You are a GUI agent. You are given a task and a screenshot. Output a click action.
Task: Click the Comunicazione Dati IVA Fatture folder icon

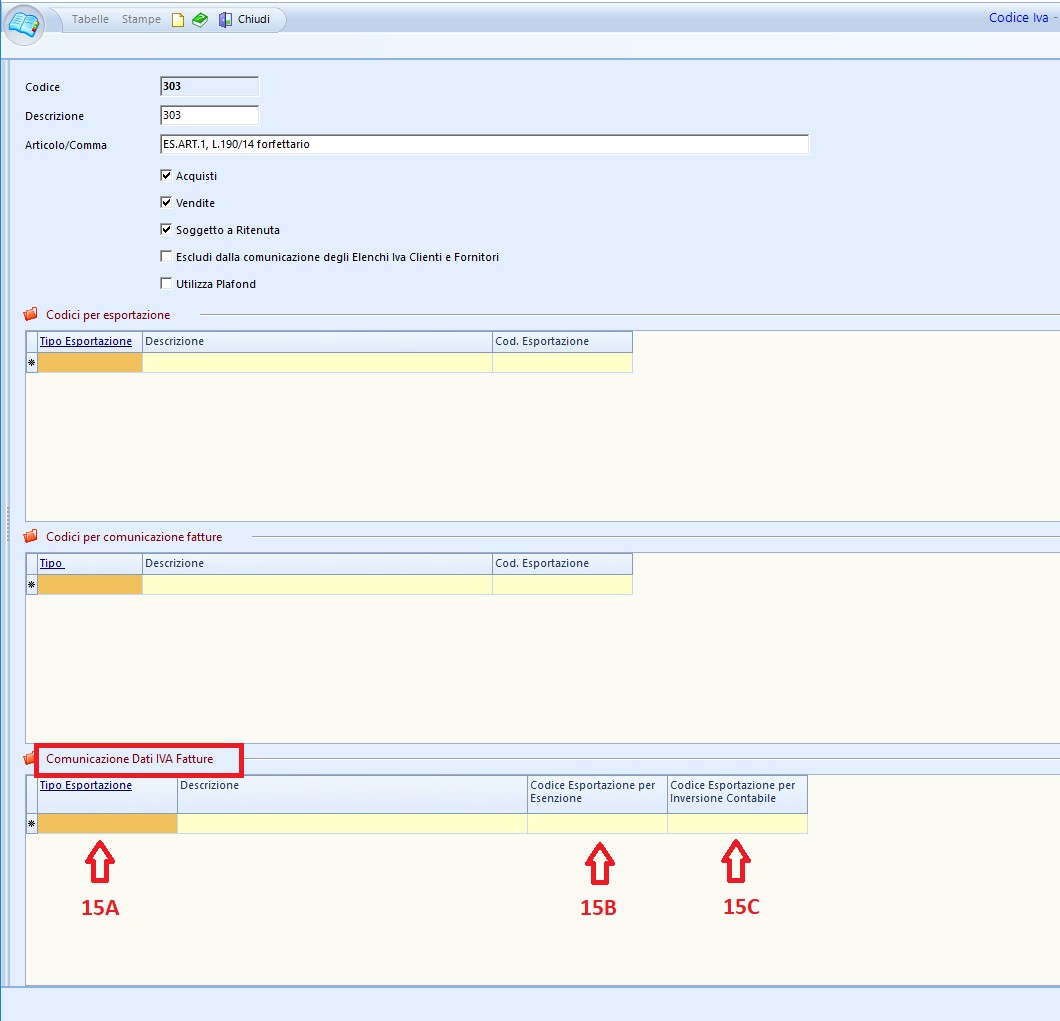coord(30,759)
